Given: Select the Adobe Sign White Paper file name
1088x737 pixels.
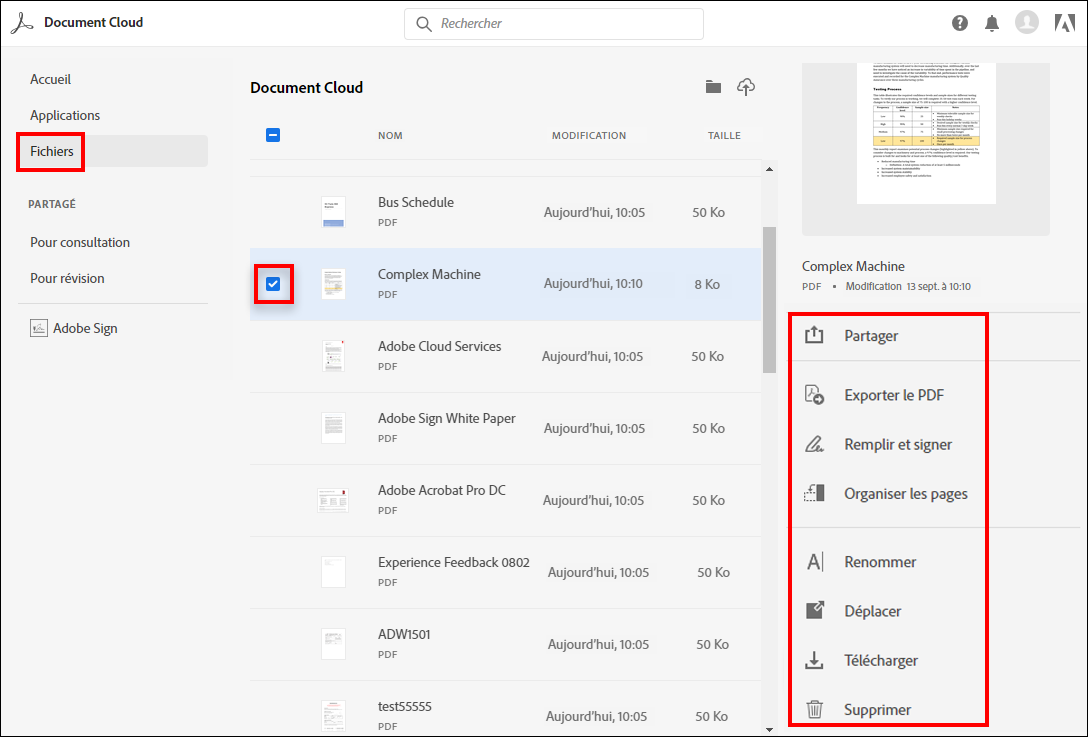Looking at the screenshot, I should coord(446,418).
